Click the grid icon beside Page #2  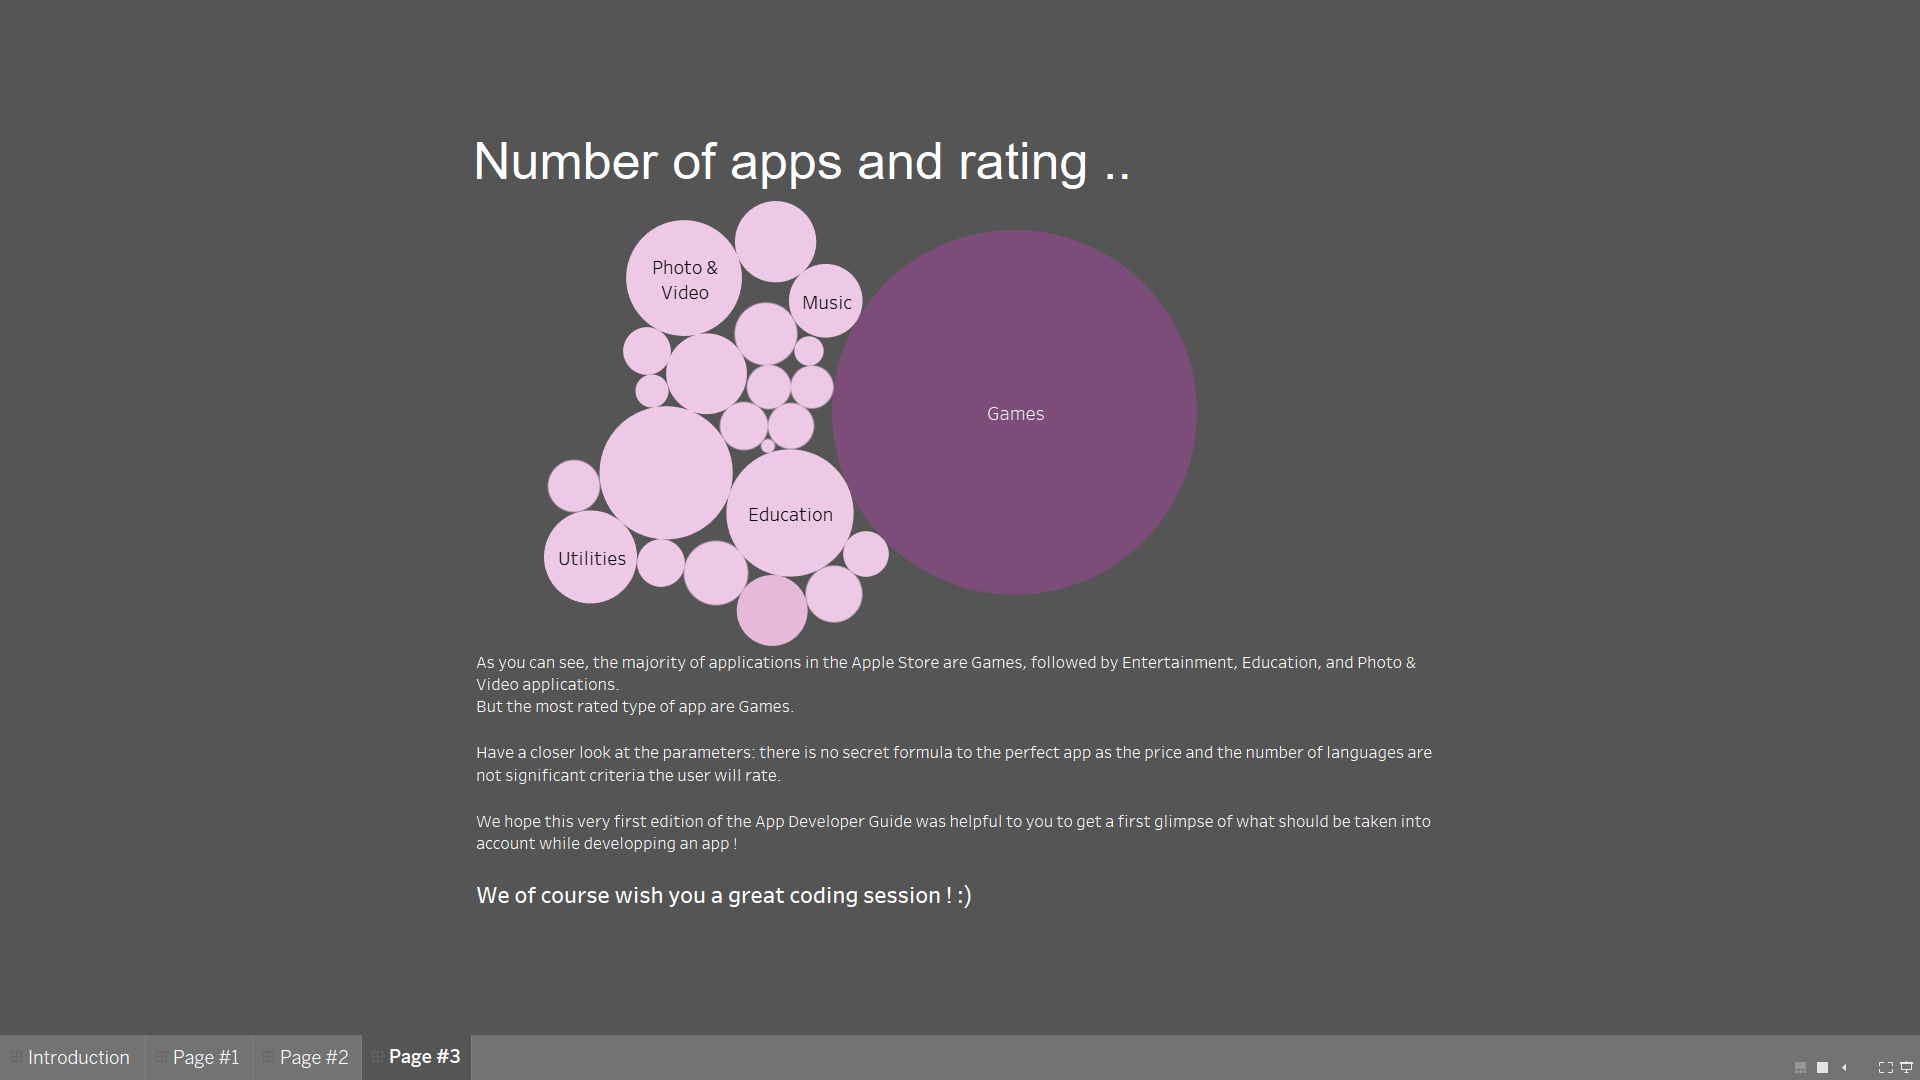(266, 1056)
